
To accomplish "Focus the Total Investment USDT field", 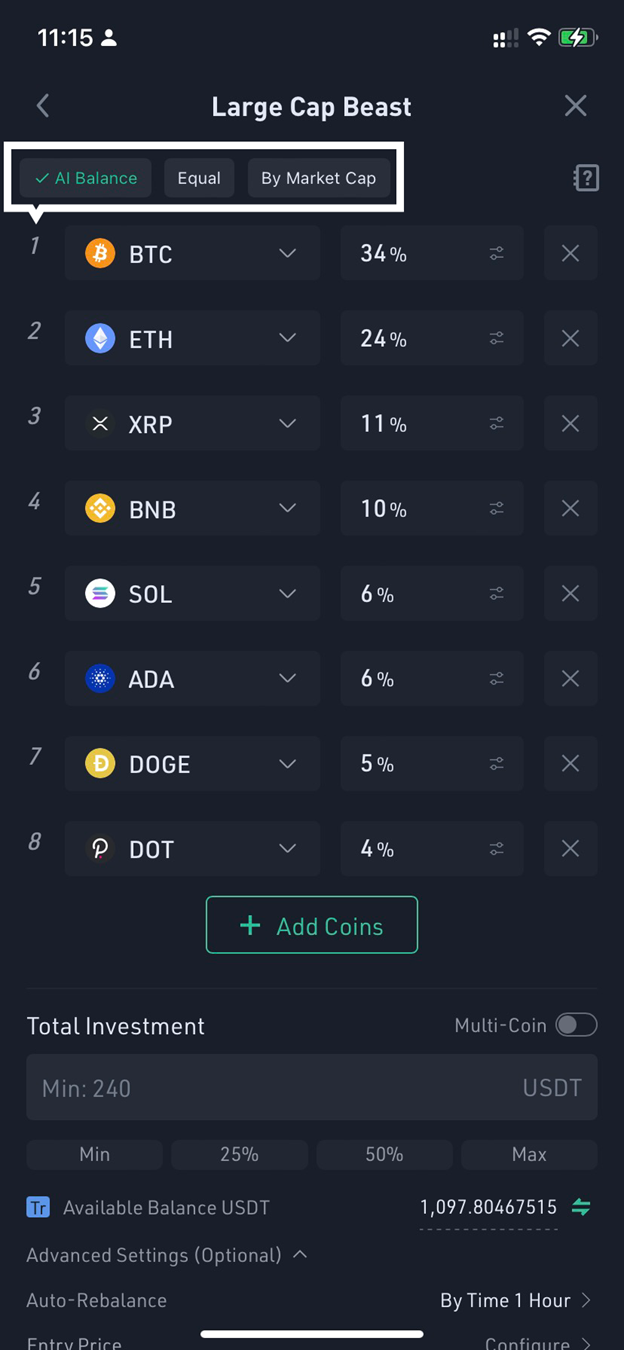I will coord(312,1087).
